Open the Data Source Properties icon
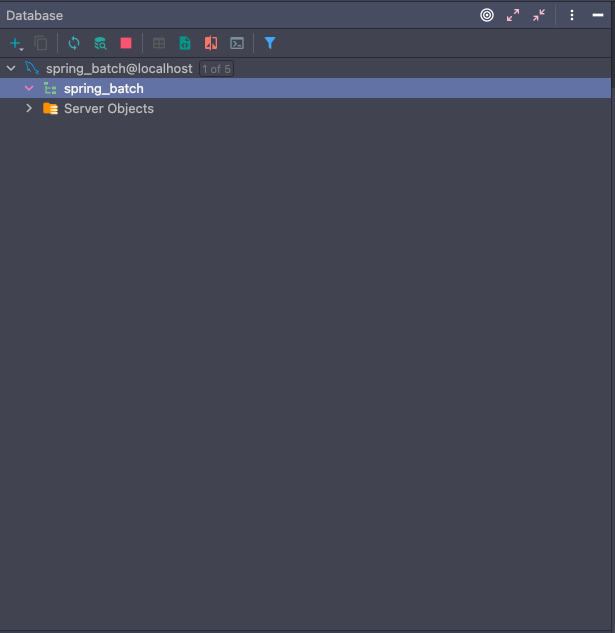The width and height of the screenshot is (615, 633). point(100,43)
